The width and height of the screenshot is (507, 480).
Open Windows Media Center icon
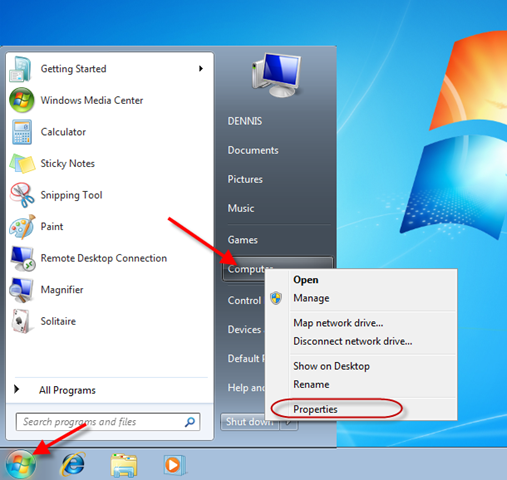[x=22, y=100]
